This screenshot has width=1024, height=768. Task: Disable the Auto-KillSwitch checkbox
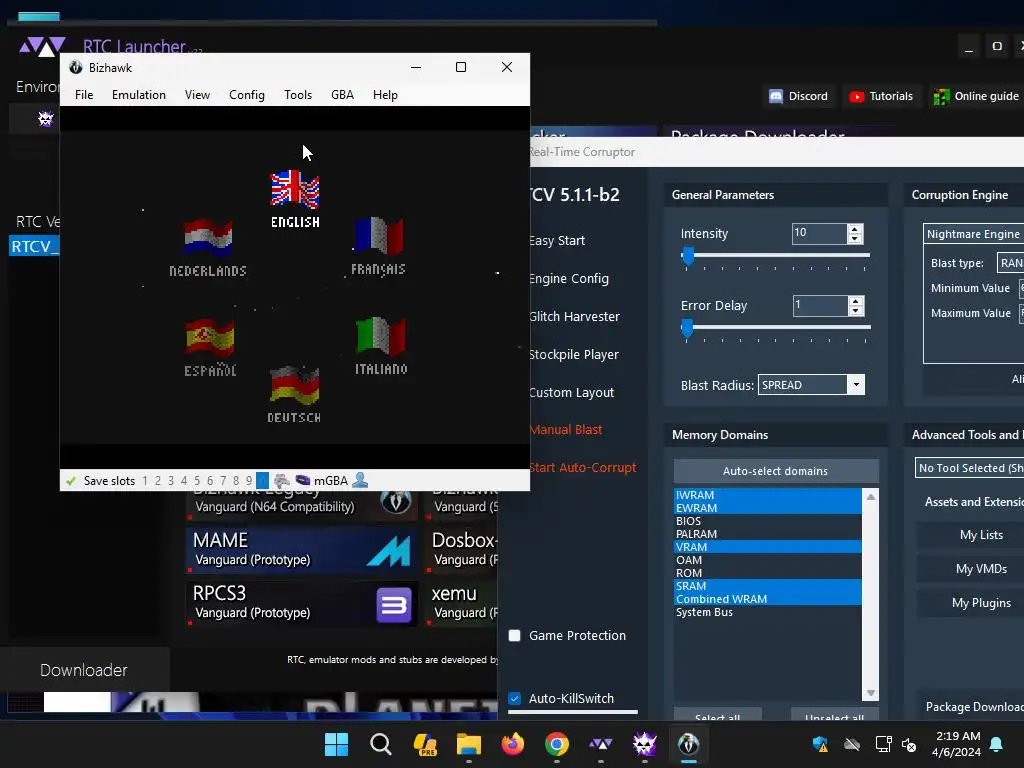(x=515, y=698)
